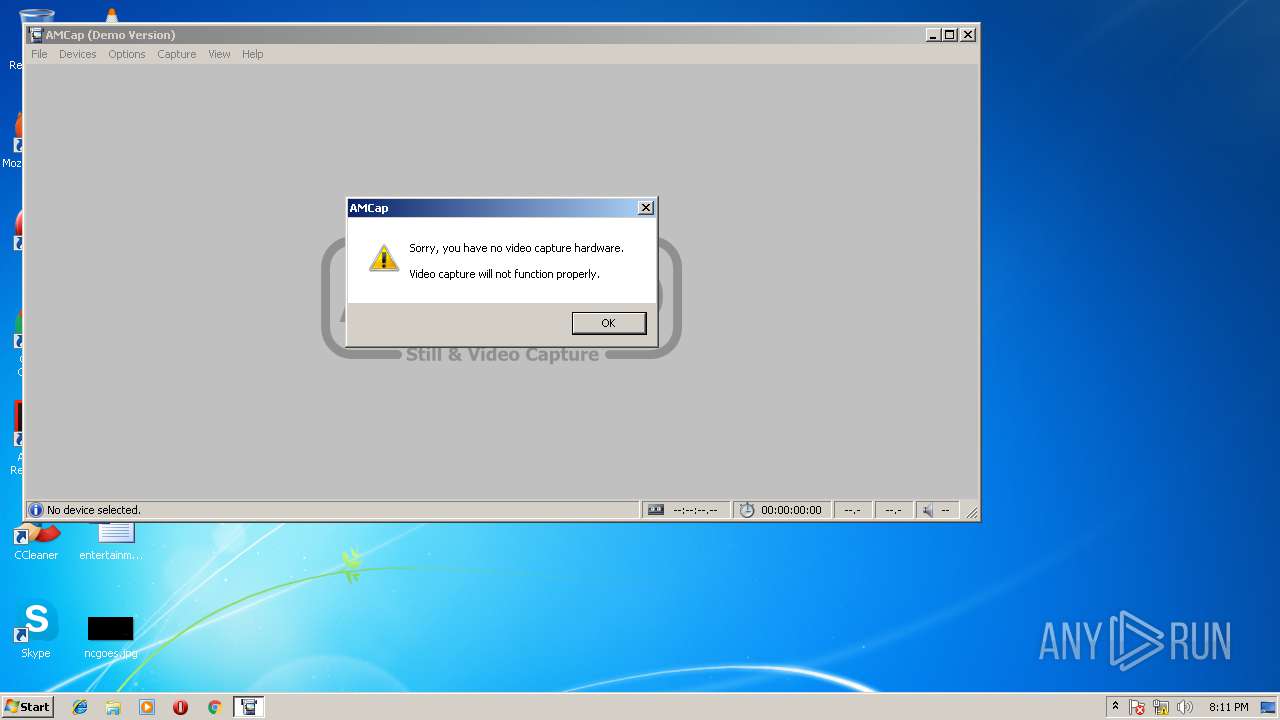Click the warning triangle icon in dialog
The height and width of the screenshot is (720, 1280).
(x=384, y=259)
